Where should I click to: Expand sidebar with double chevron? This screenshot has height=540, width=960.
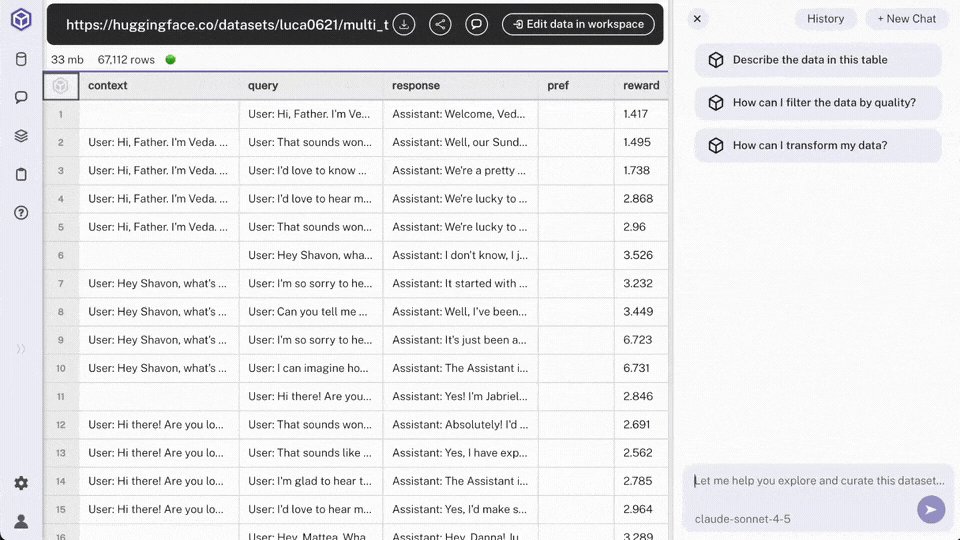[x=21, y=349]
